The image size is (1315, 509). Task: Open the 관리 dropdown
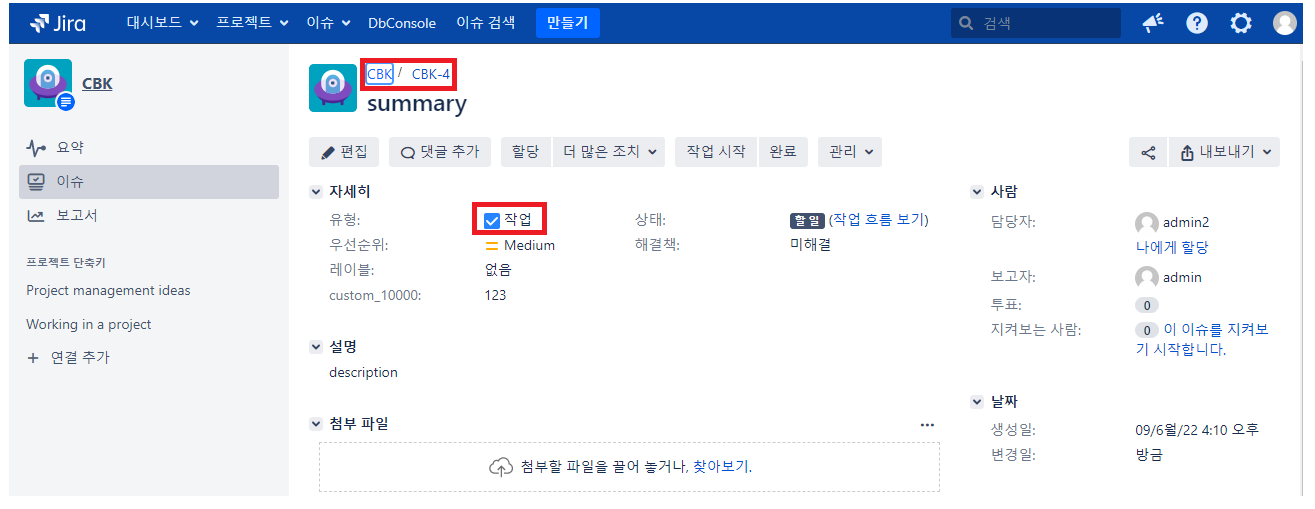point(850,152)
